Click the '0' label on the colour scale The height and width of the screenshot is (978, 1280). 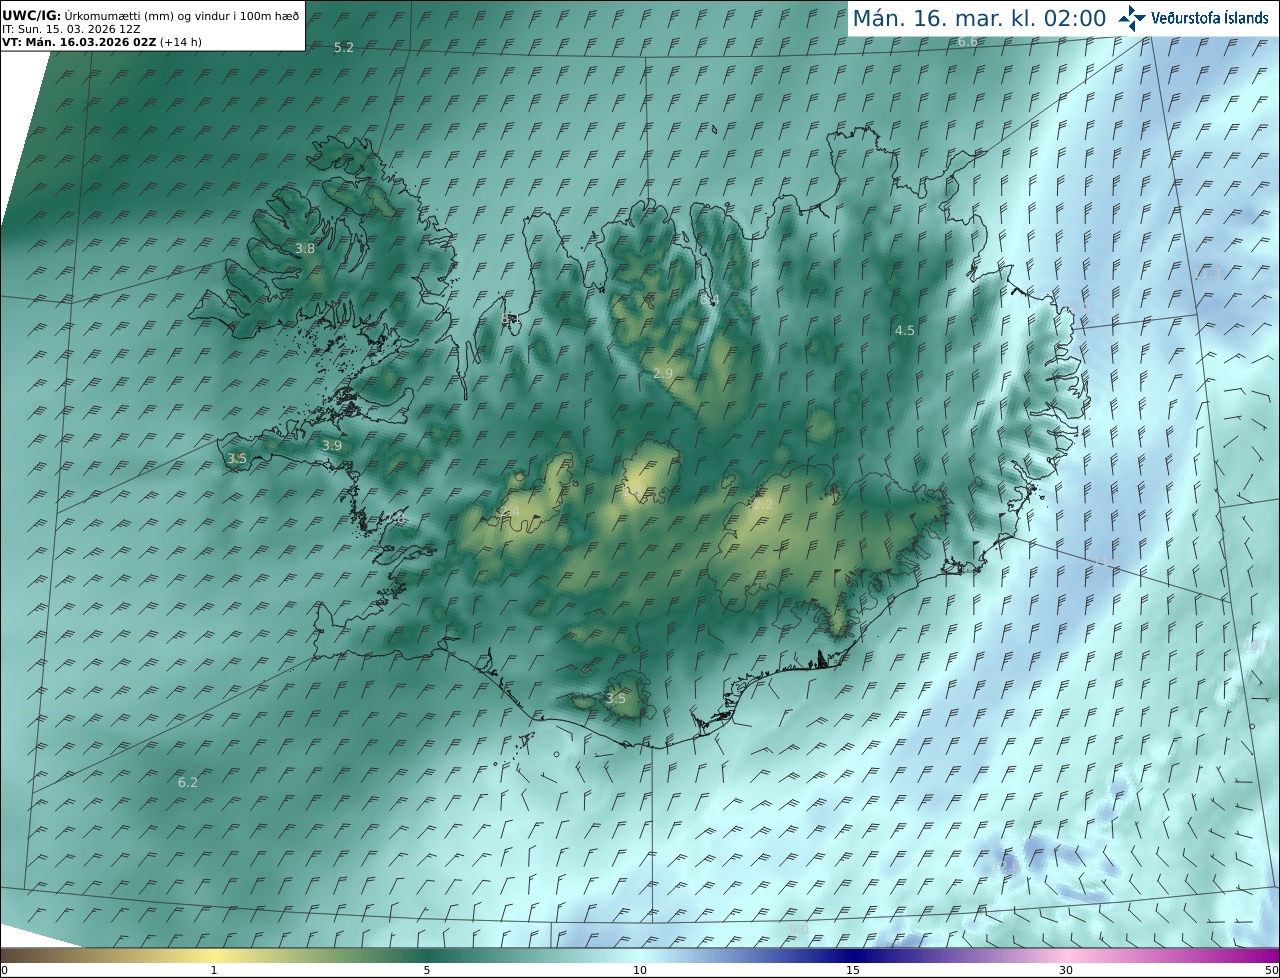pyautogui.click(x=4, y=970)
